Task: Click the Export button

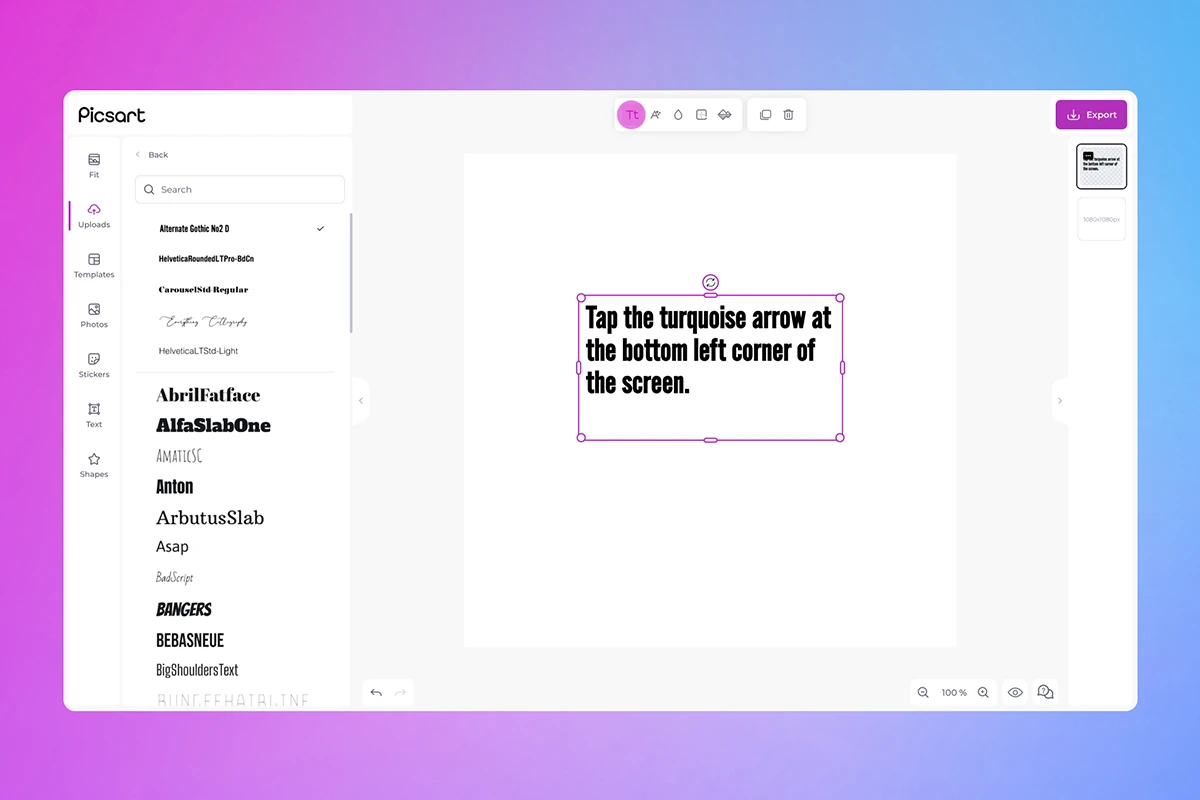Action: point(1091,114)
